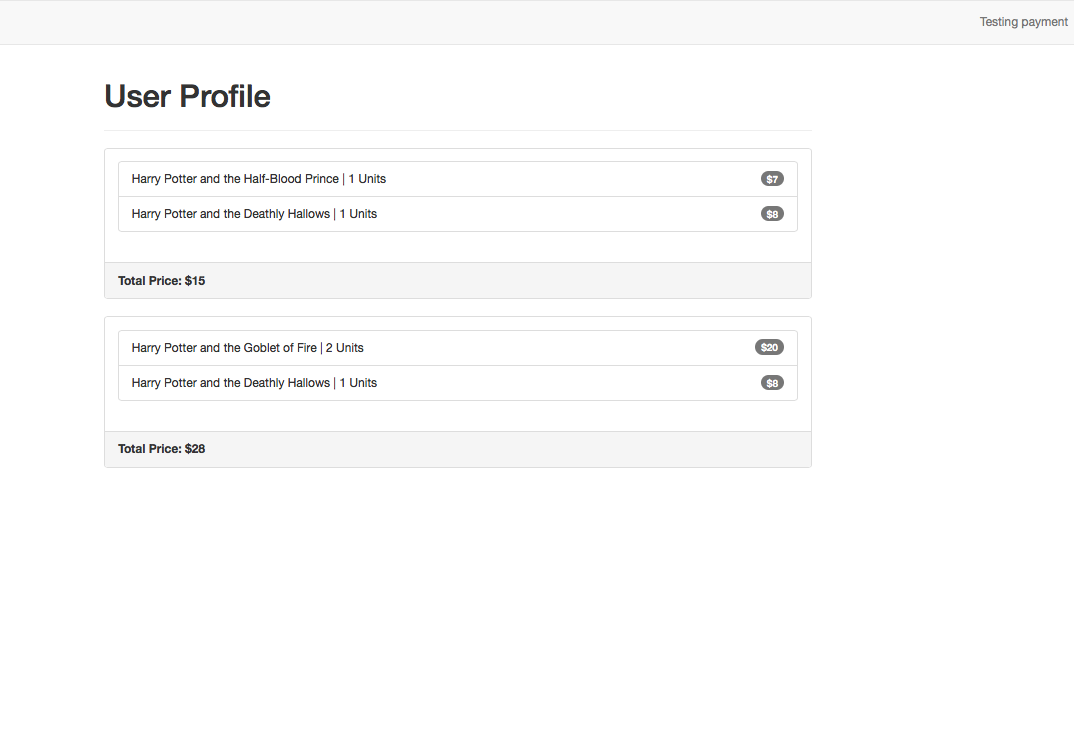Image resolution: width=1074 pixels, height=751 pixels.
Task: Click the Total Price: $28 footer
Action: (458, 449)
